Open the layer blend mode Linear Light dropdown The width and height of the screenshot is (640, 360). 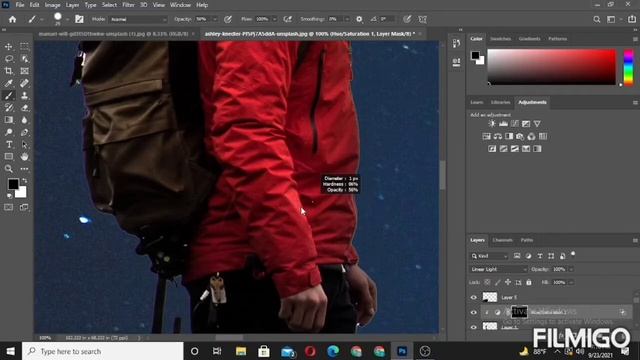498,269
